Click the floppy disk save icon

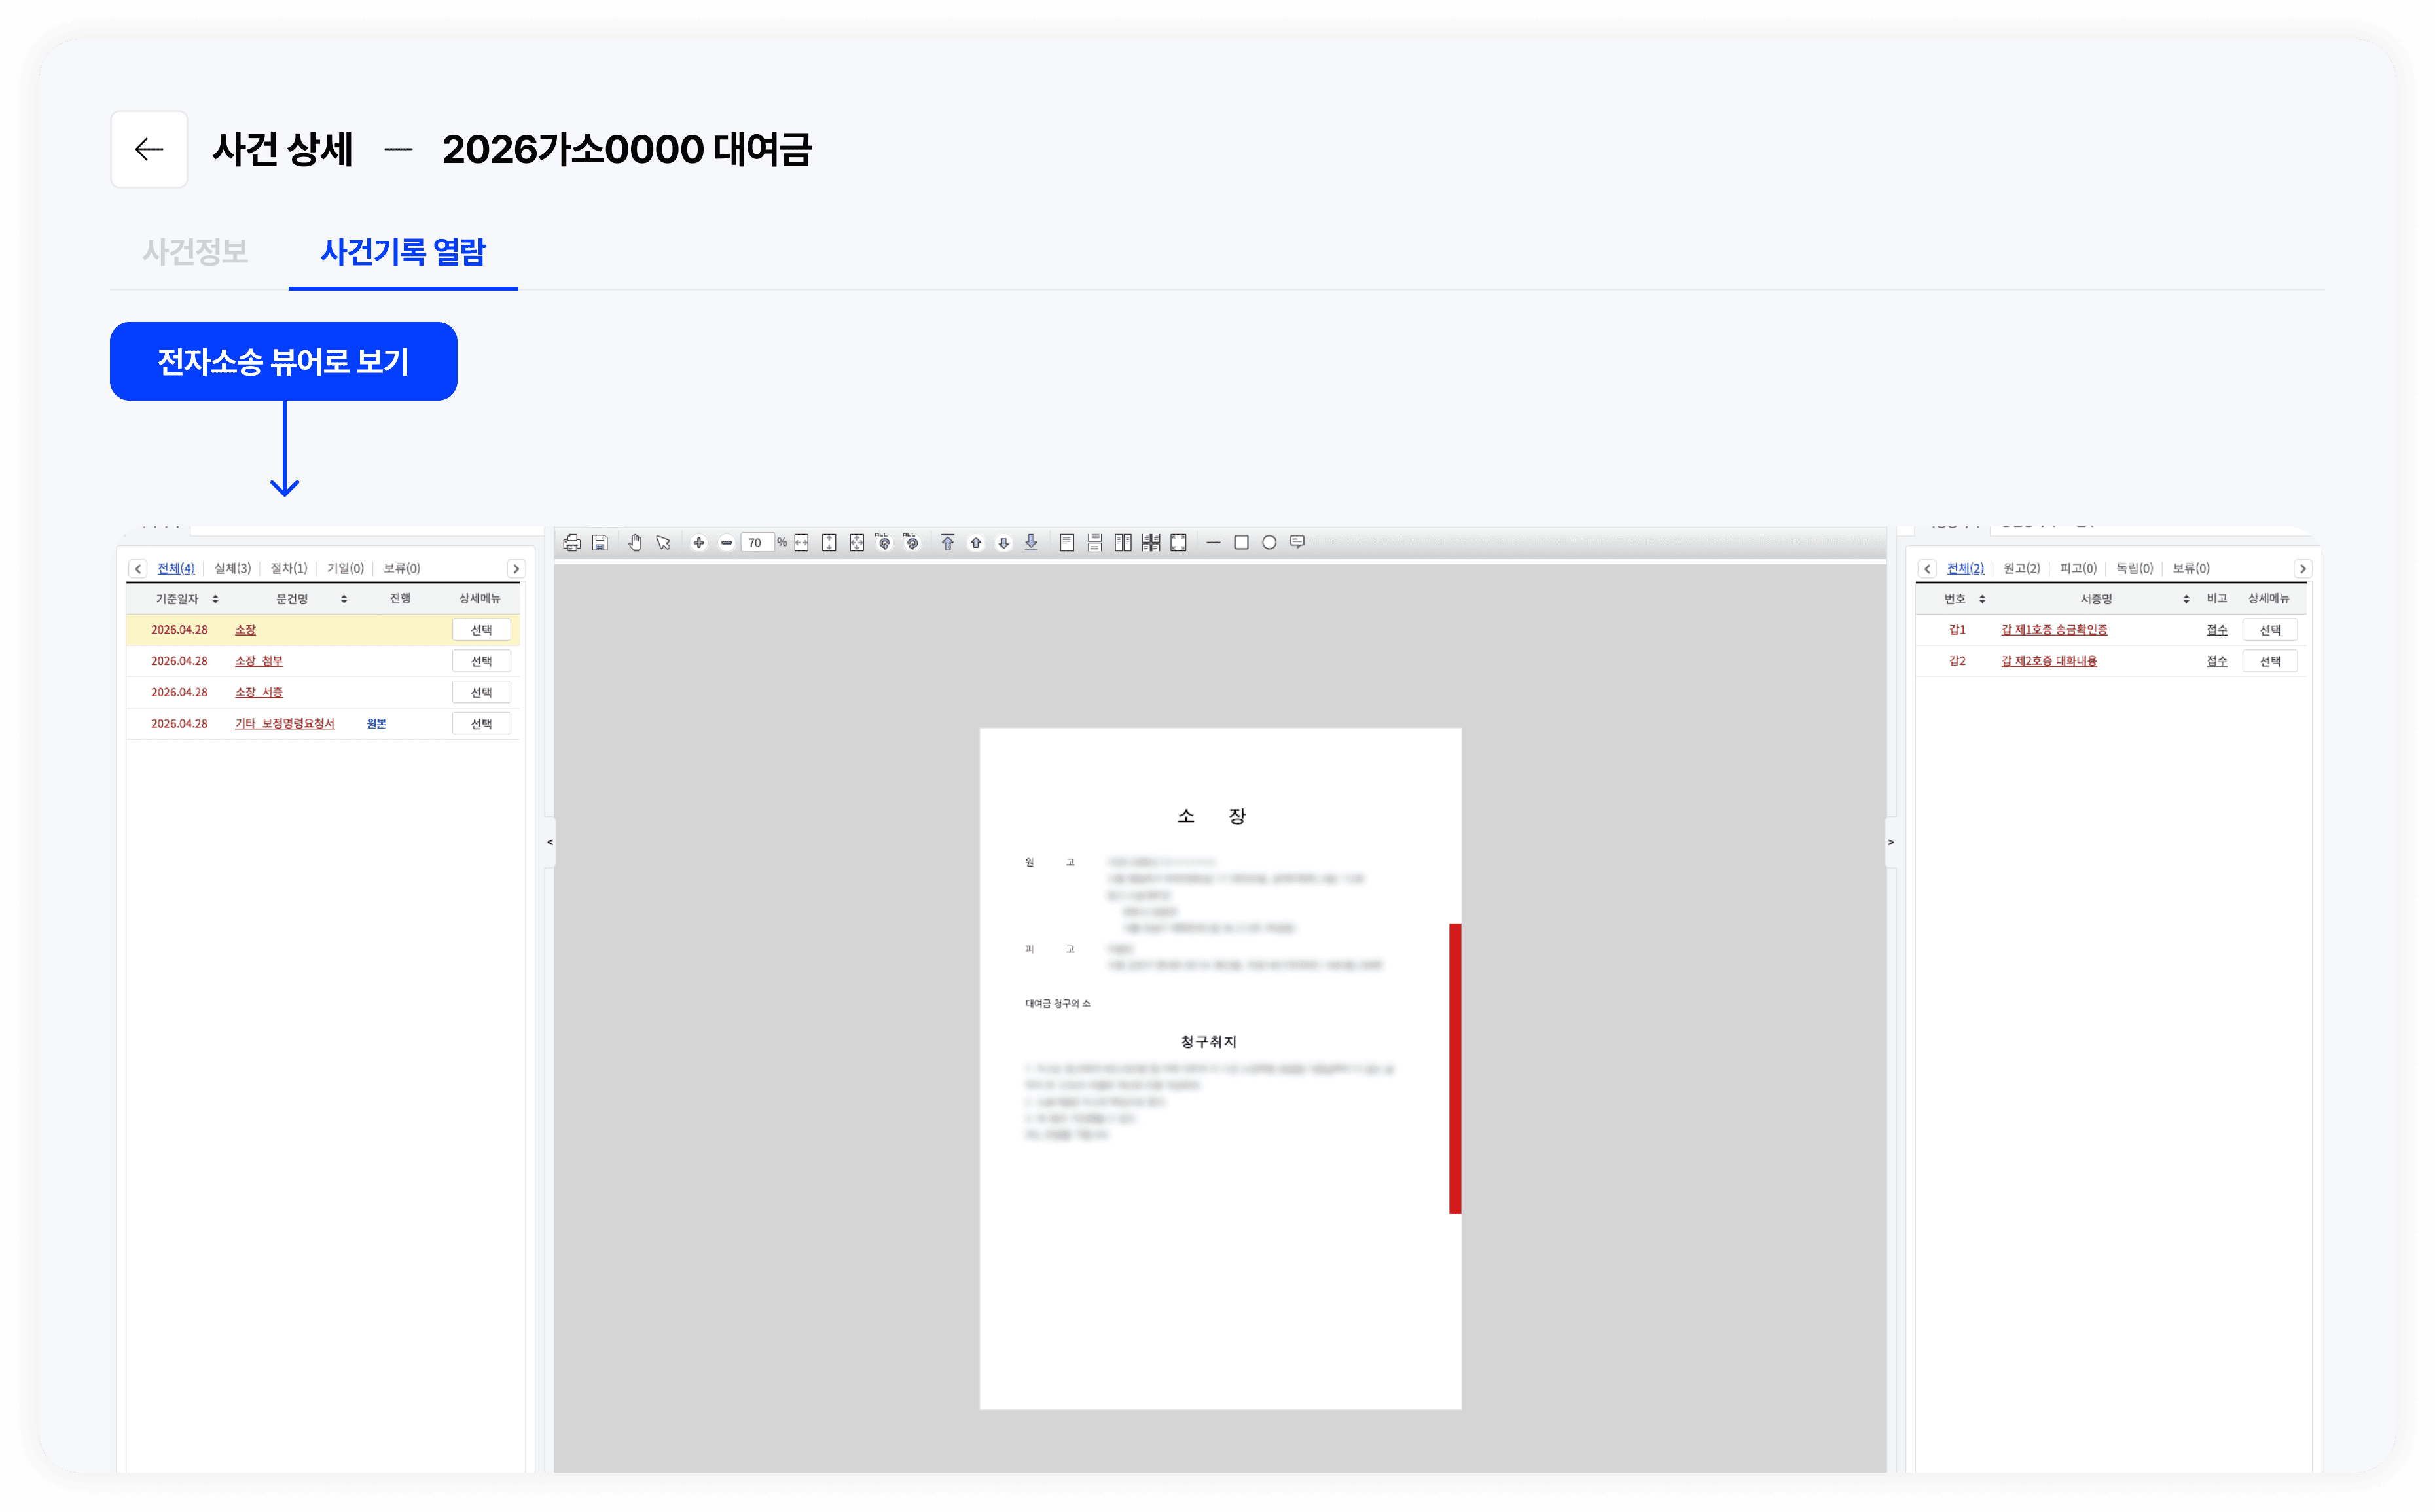pyautogui.click(x=600, y=543)
